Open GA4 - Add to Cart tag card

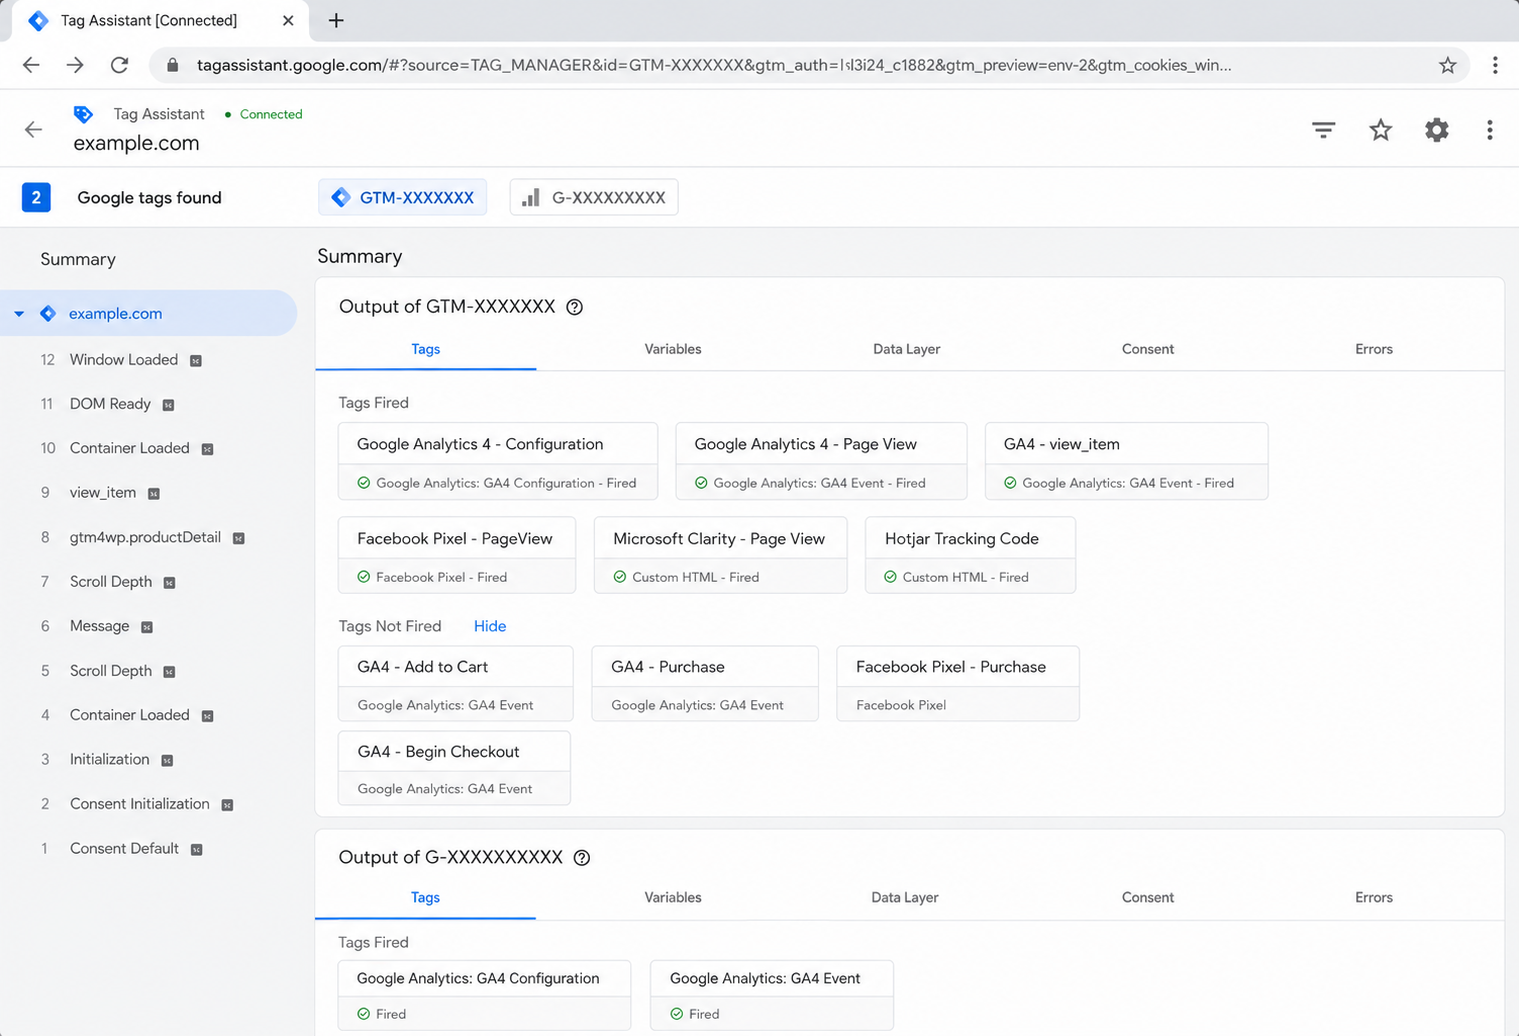point(456,683)
